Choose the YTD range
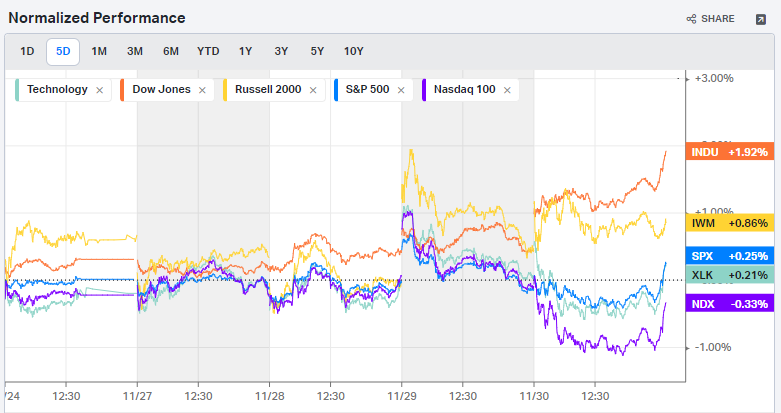Screen dimensions: 781x413 pos(208,51)
